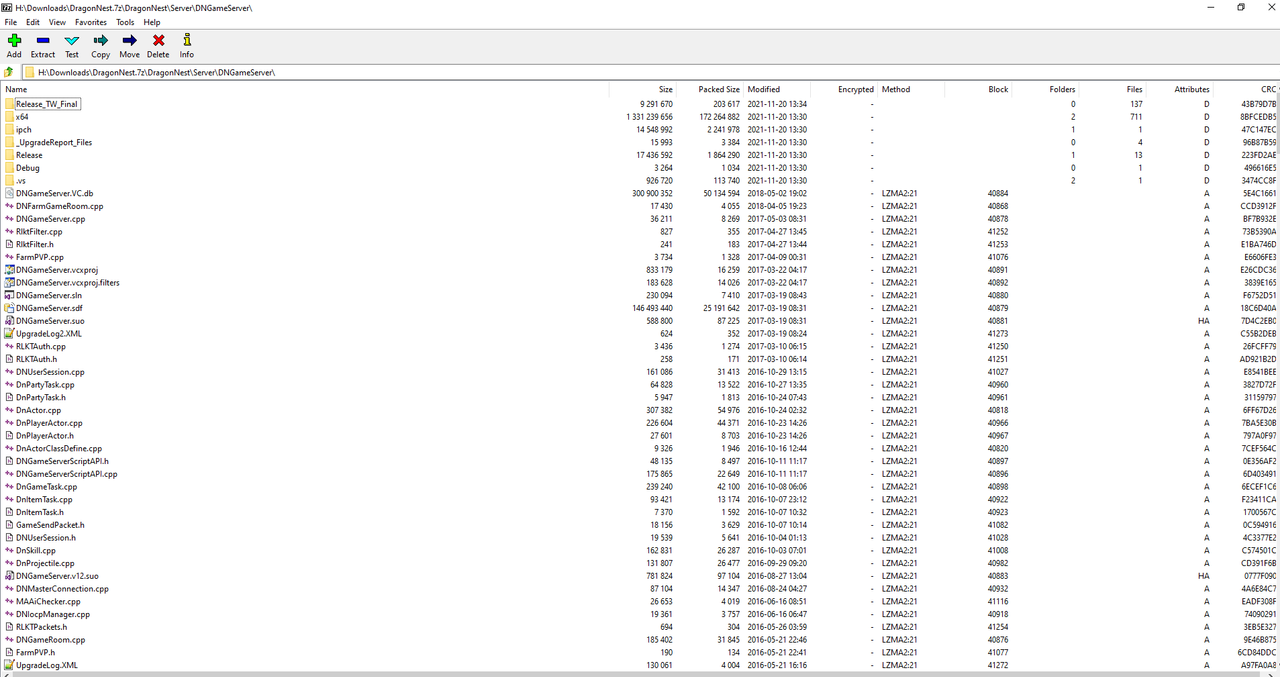Select the file RLKTAuth.cpp
Screen dimensions: 1280x677
click(x=40, y=346)
